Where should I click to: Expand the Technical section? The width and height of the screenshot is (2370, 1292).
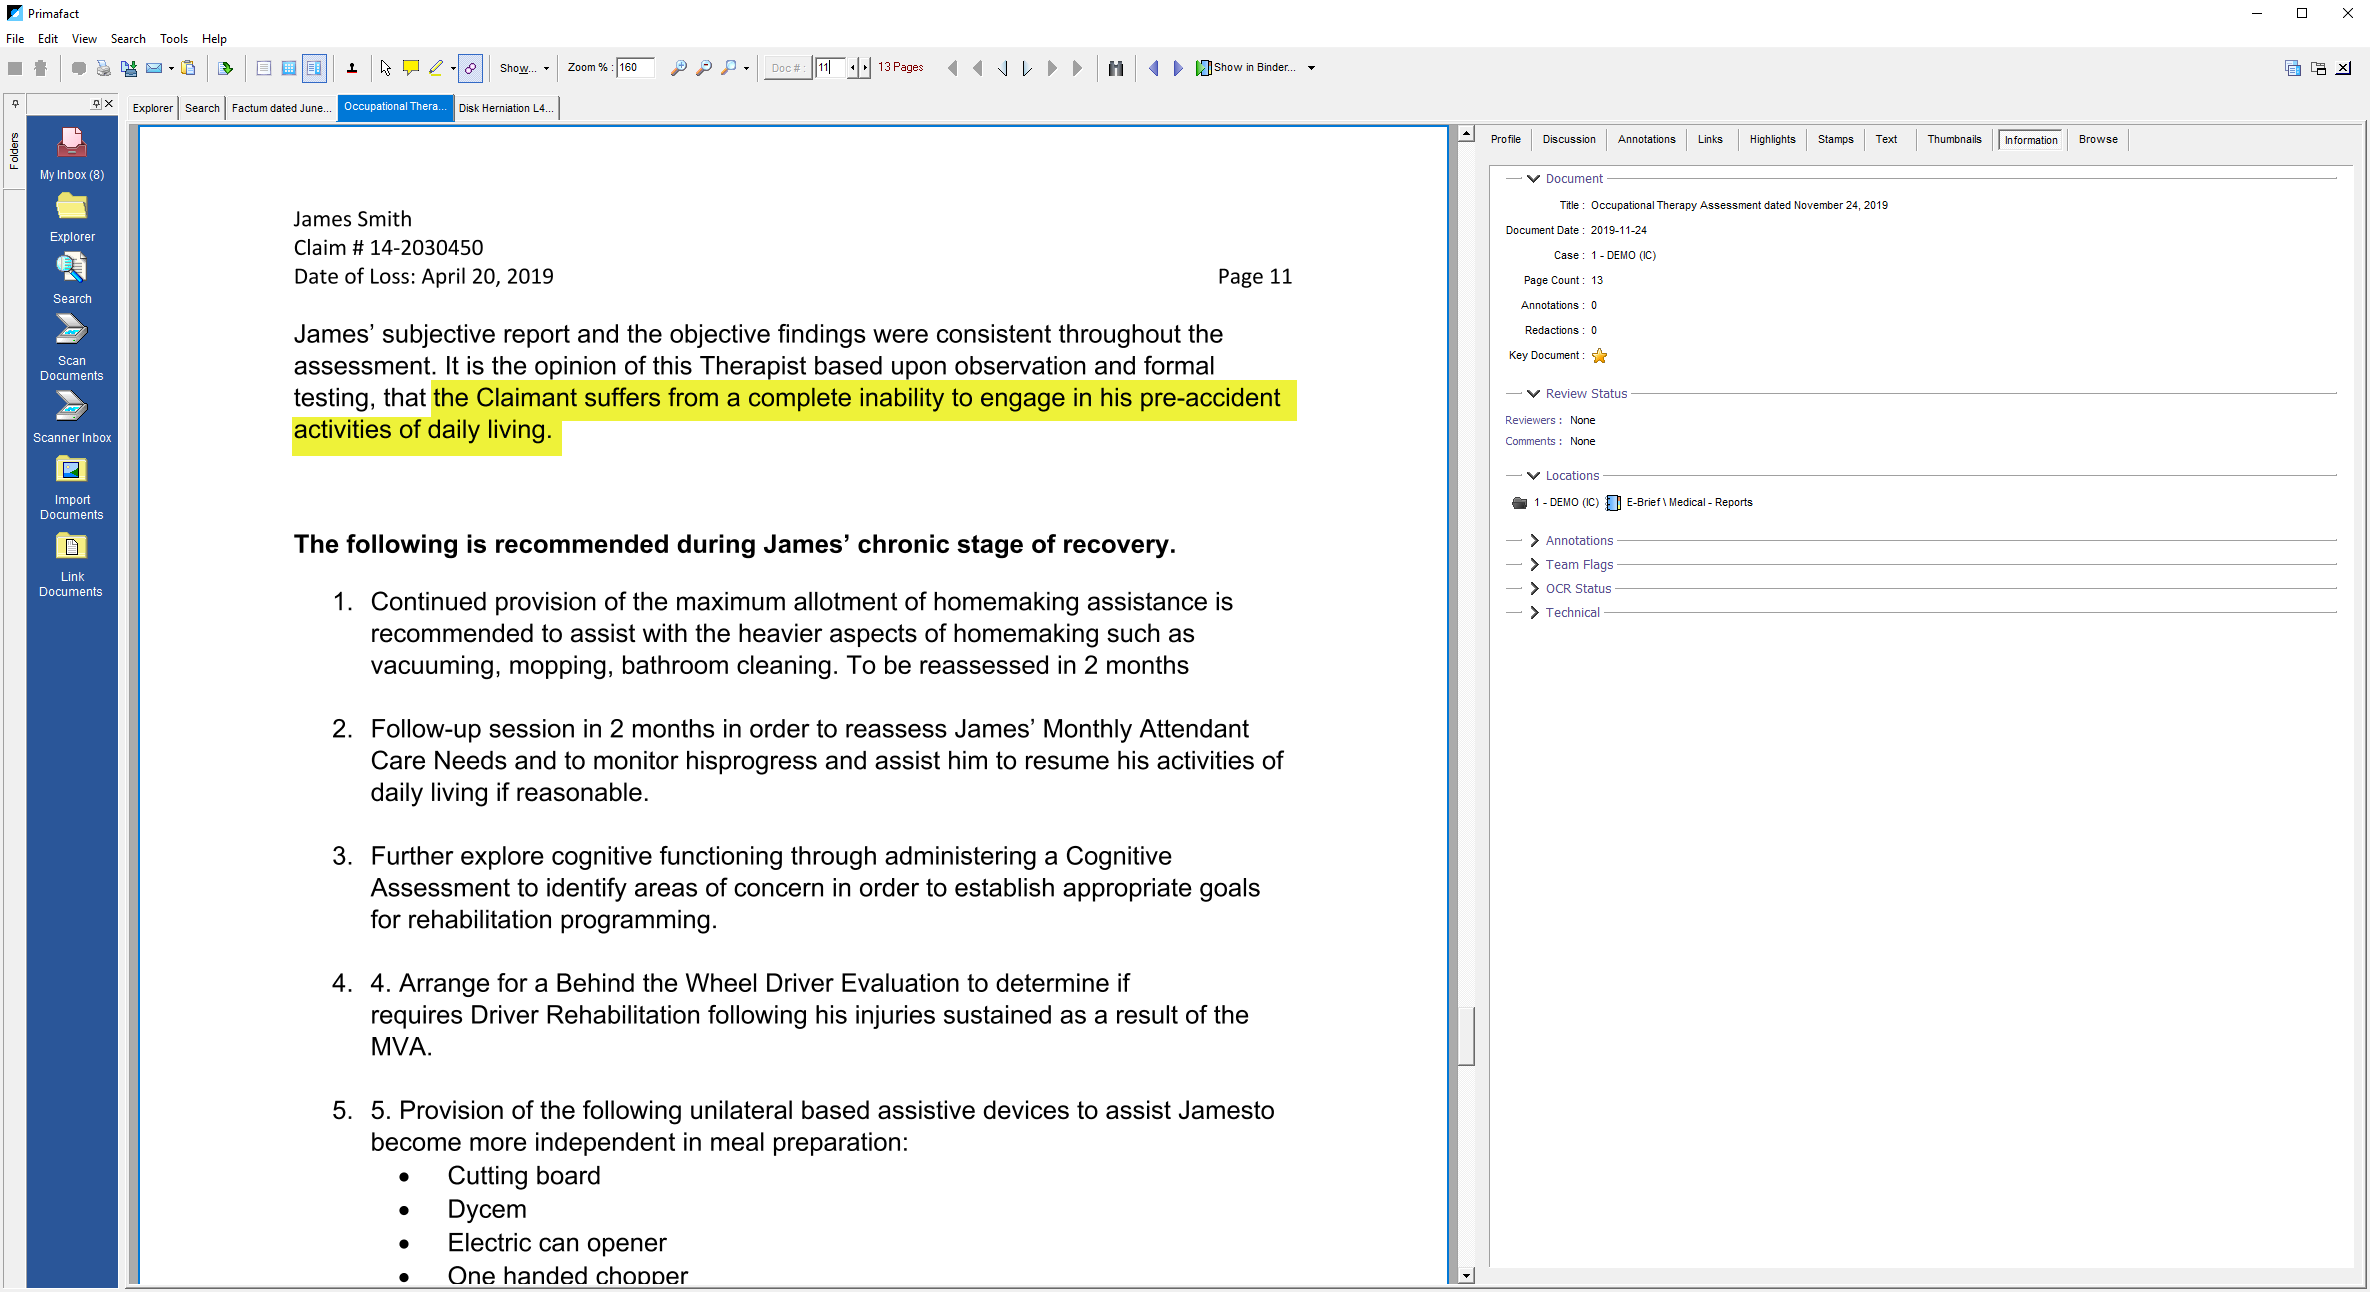[1532, 611]
